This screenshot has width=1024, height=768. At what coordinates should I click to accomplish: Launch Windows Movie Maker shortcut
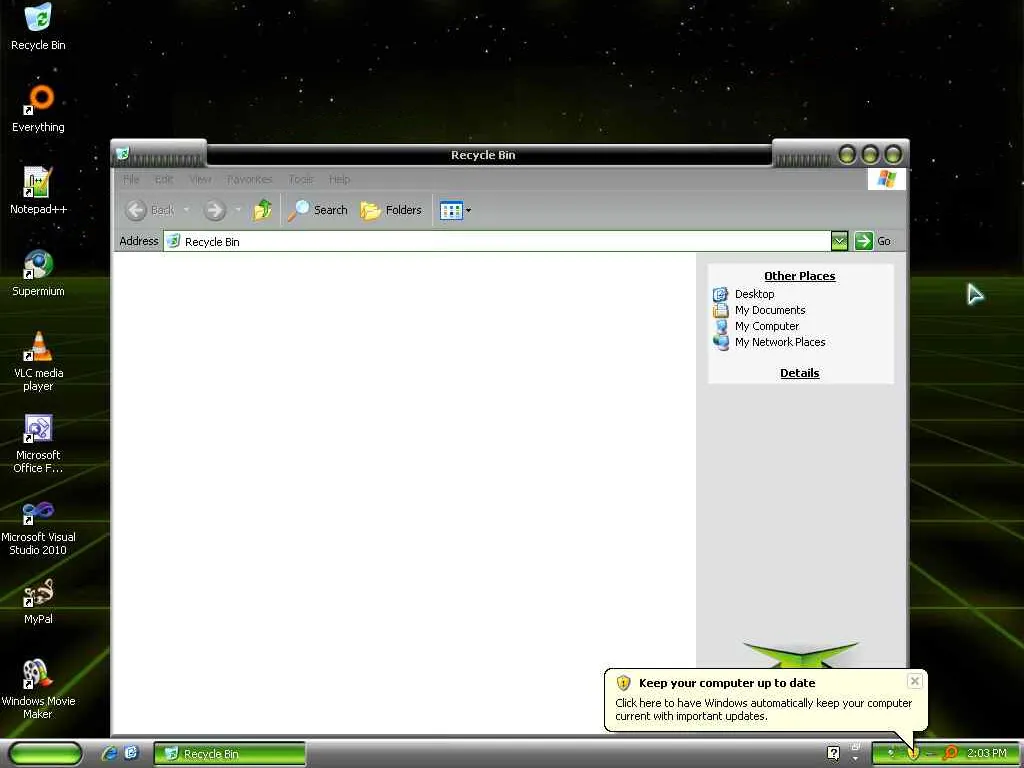pos(39,689)
